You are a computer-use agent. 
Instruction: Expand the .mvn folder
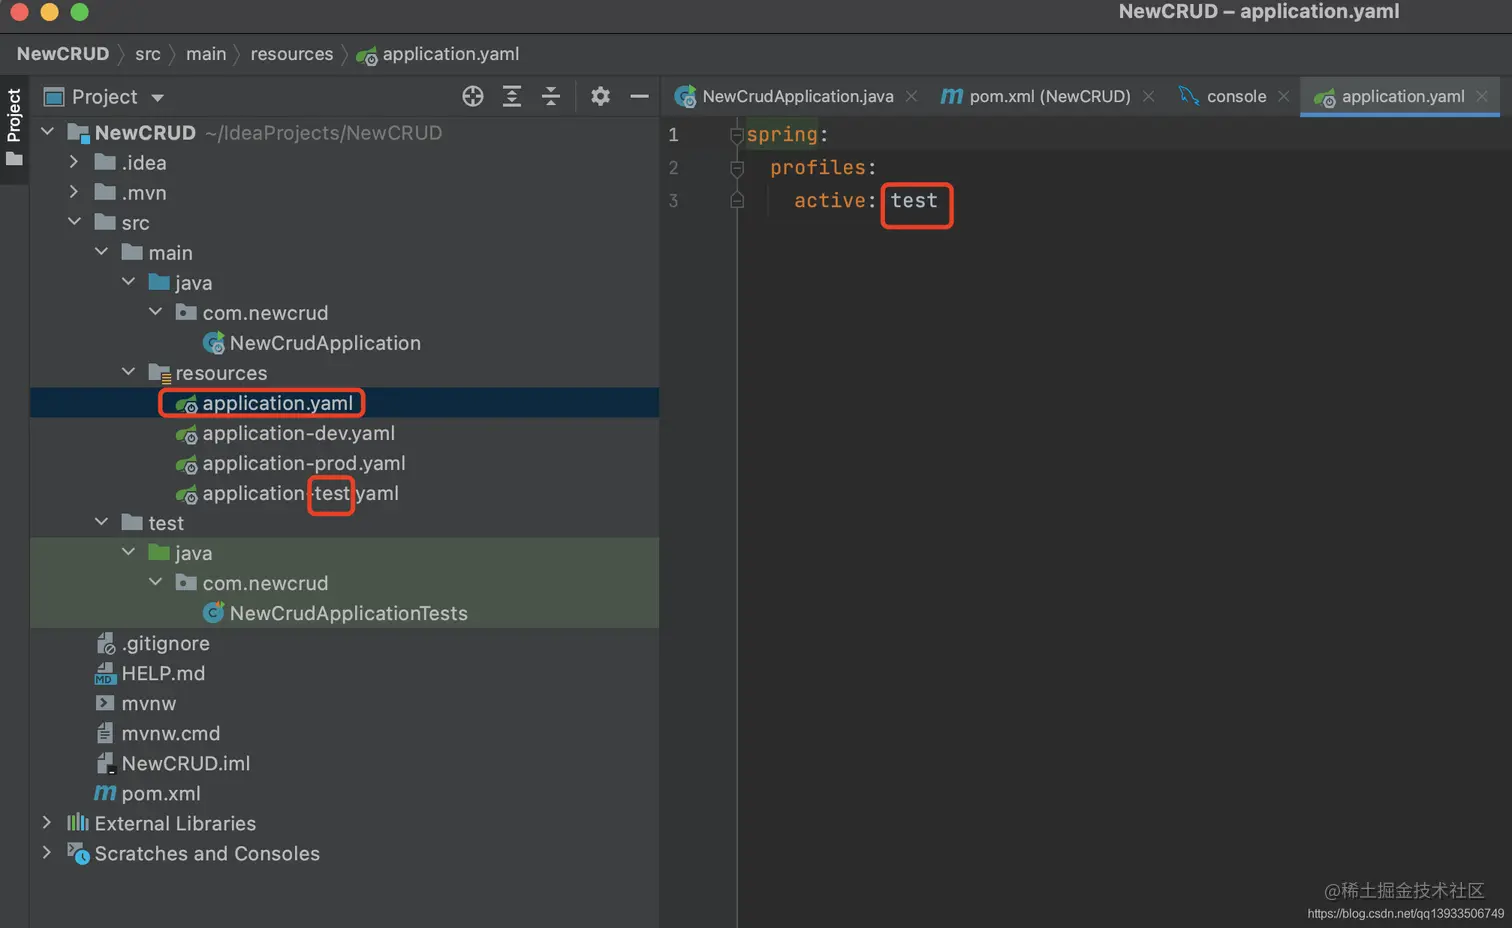(x=74, y=192)
